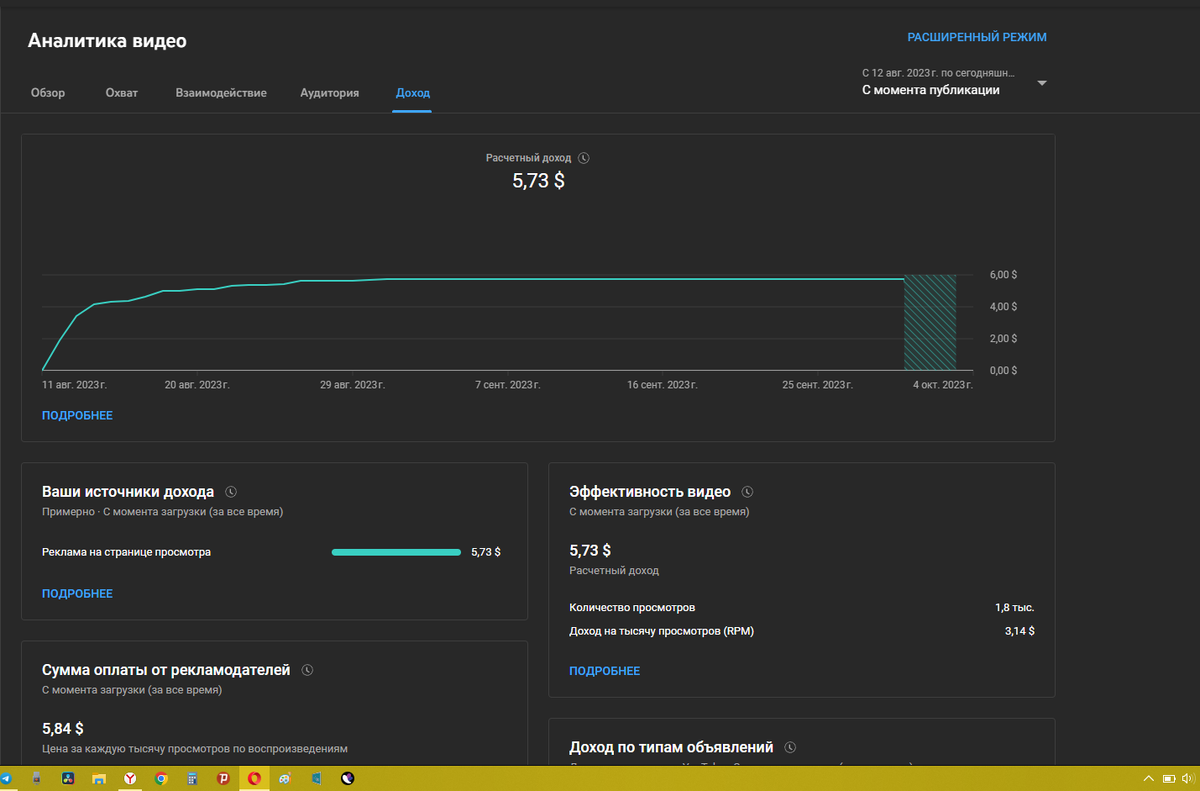The image size is (1200, 791).
Task: Click the Количество просмотров label
Action: 632,608
